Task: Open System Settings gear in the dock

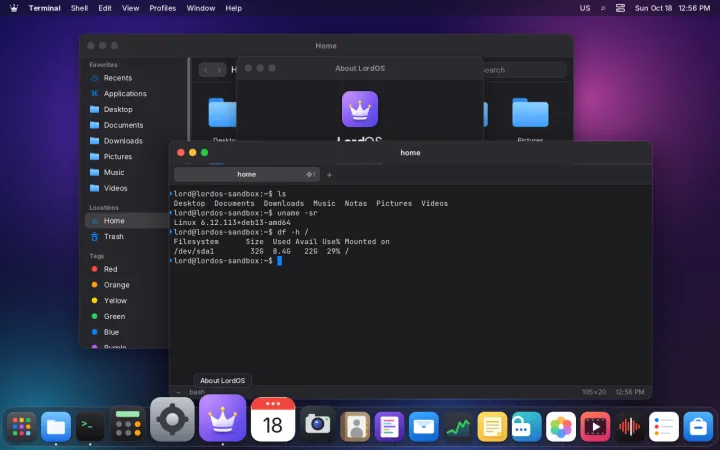Action: click(172, 420)
